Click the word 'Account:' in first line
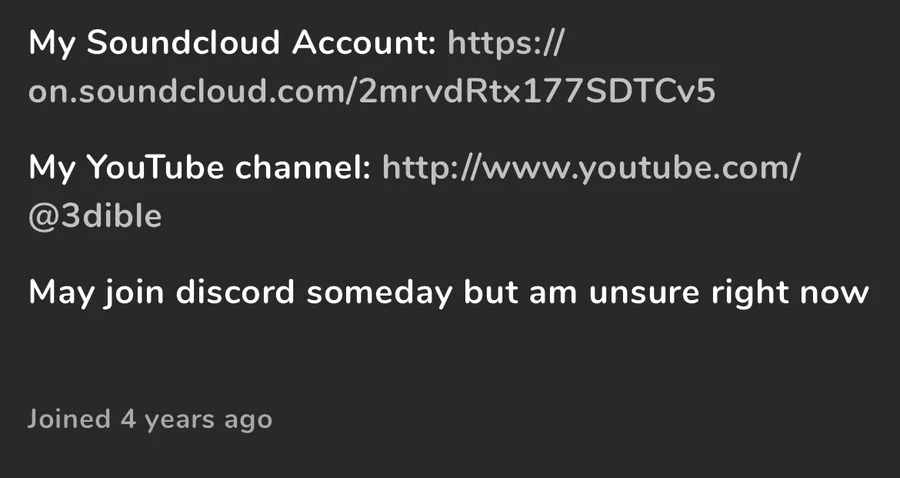Image resolution: width=900 pixels, height=478 pixels. pos(364,43)
